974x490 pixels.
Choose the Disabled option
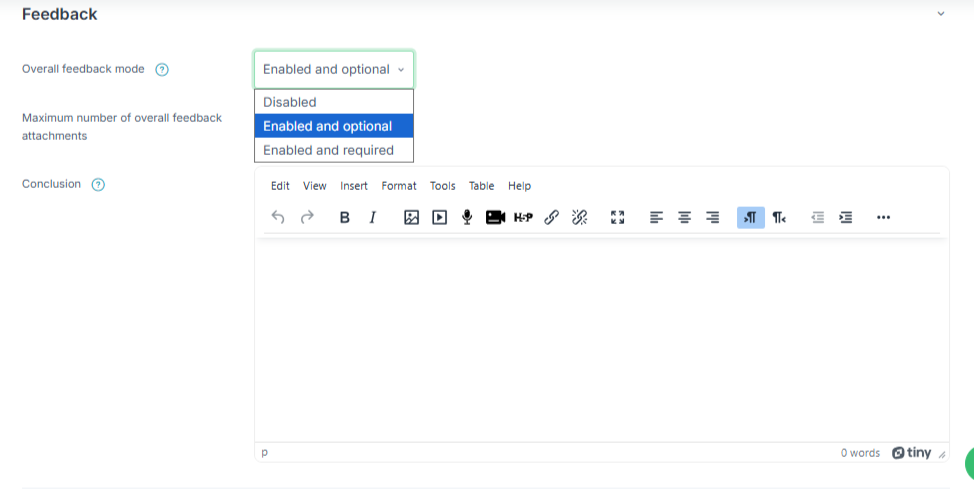pyautogui.click(x=334, y=102)
